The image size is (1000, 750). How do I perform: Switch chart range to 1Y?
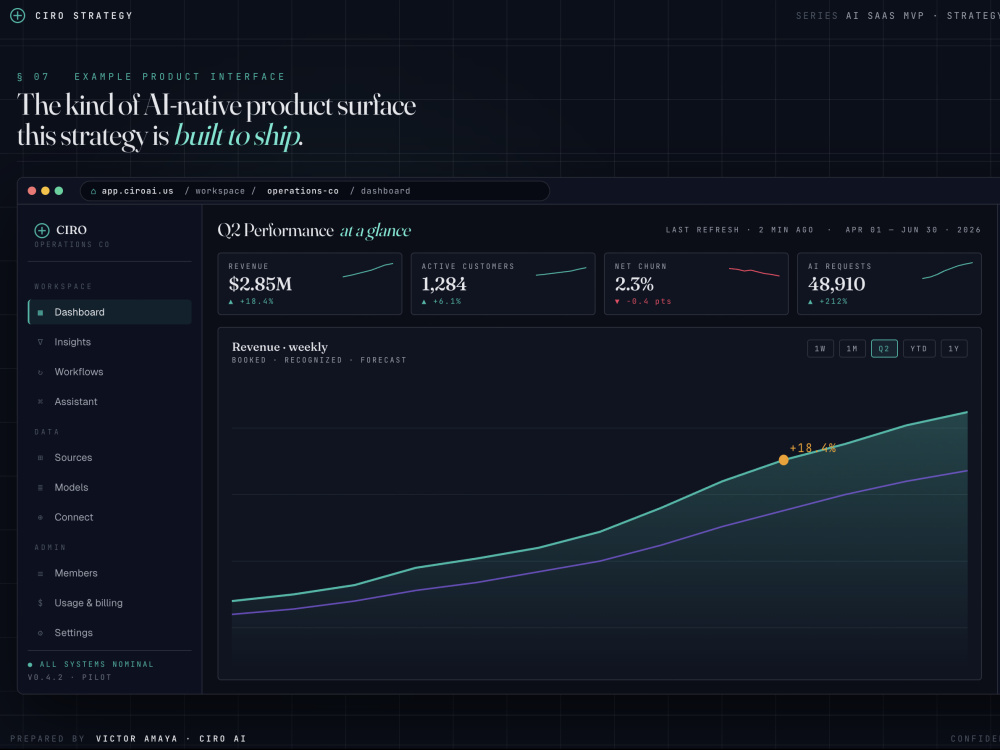click(x=954, y=349)
